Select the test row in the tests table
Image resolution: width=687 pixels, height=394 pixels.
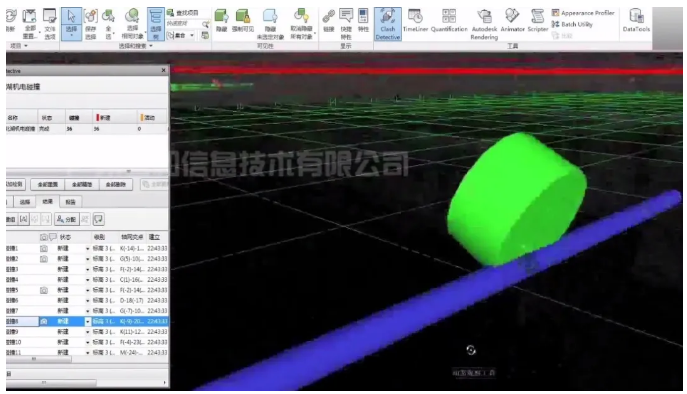point(87,129)
